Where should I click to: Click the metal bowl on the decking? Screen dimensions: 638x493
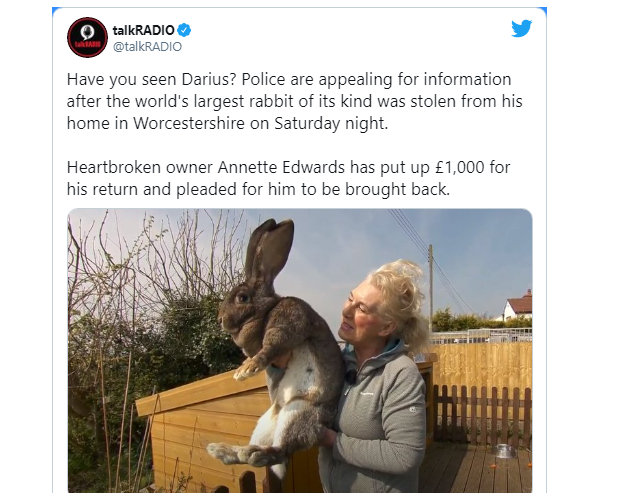click(504, 451)
